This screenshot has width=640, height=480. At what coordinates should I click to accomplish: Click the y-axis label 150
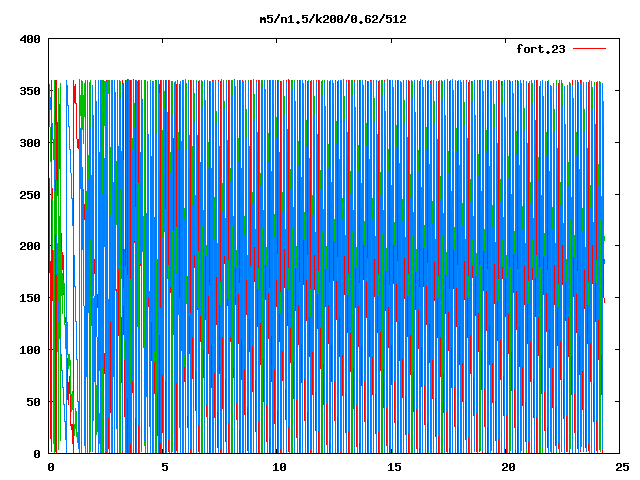coord(30,298)
